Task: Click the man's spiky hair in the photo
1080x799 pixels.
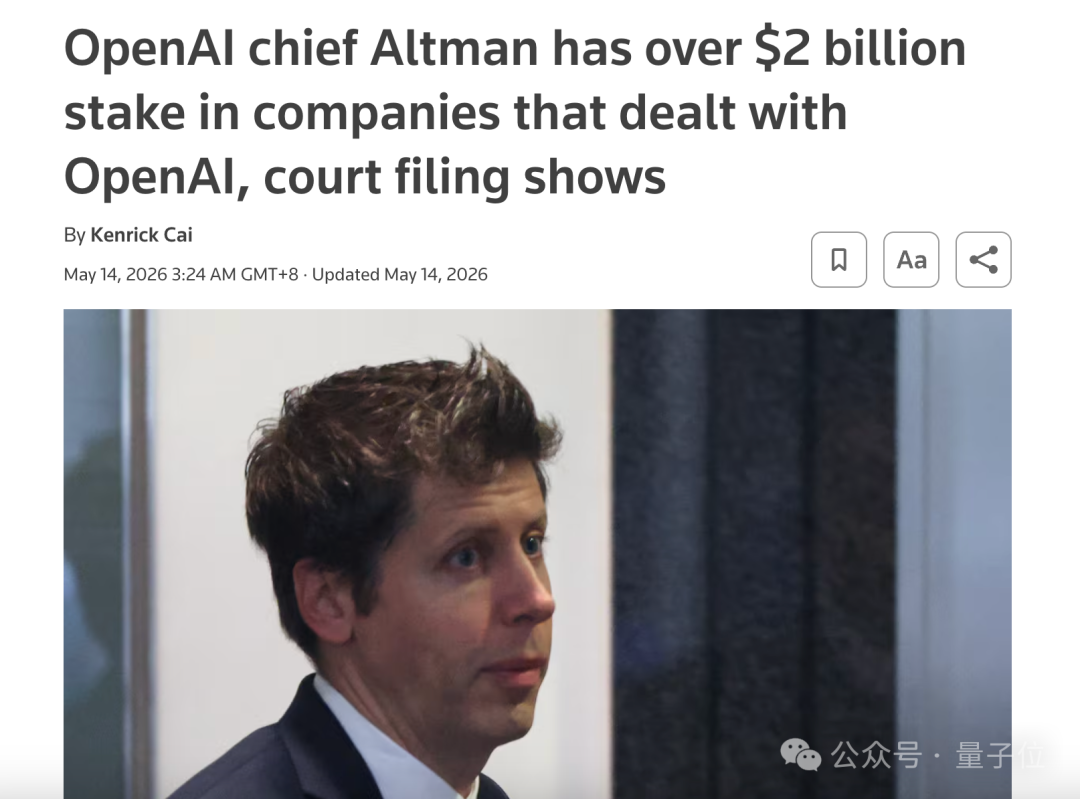Action: [x=420, y=413]
